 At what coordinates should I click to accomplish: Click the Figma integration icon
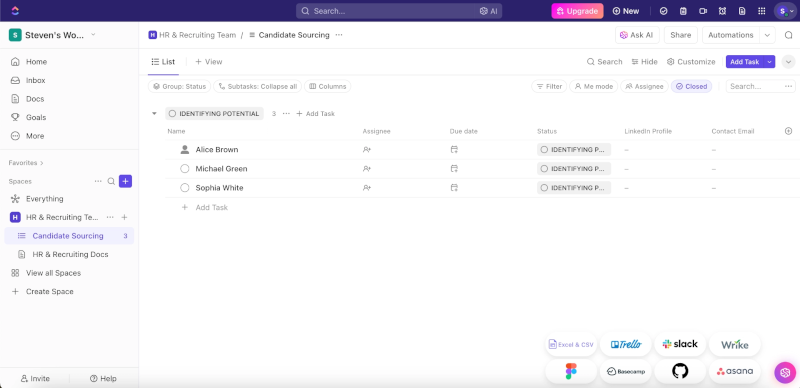tap(571, 371)
